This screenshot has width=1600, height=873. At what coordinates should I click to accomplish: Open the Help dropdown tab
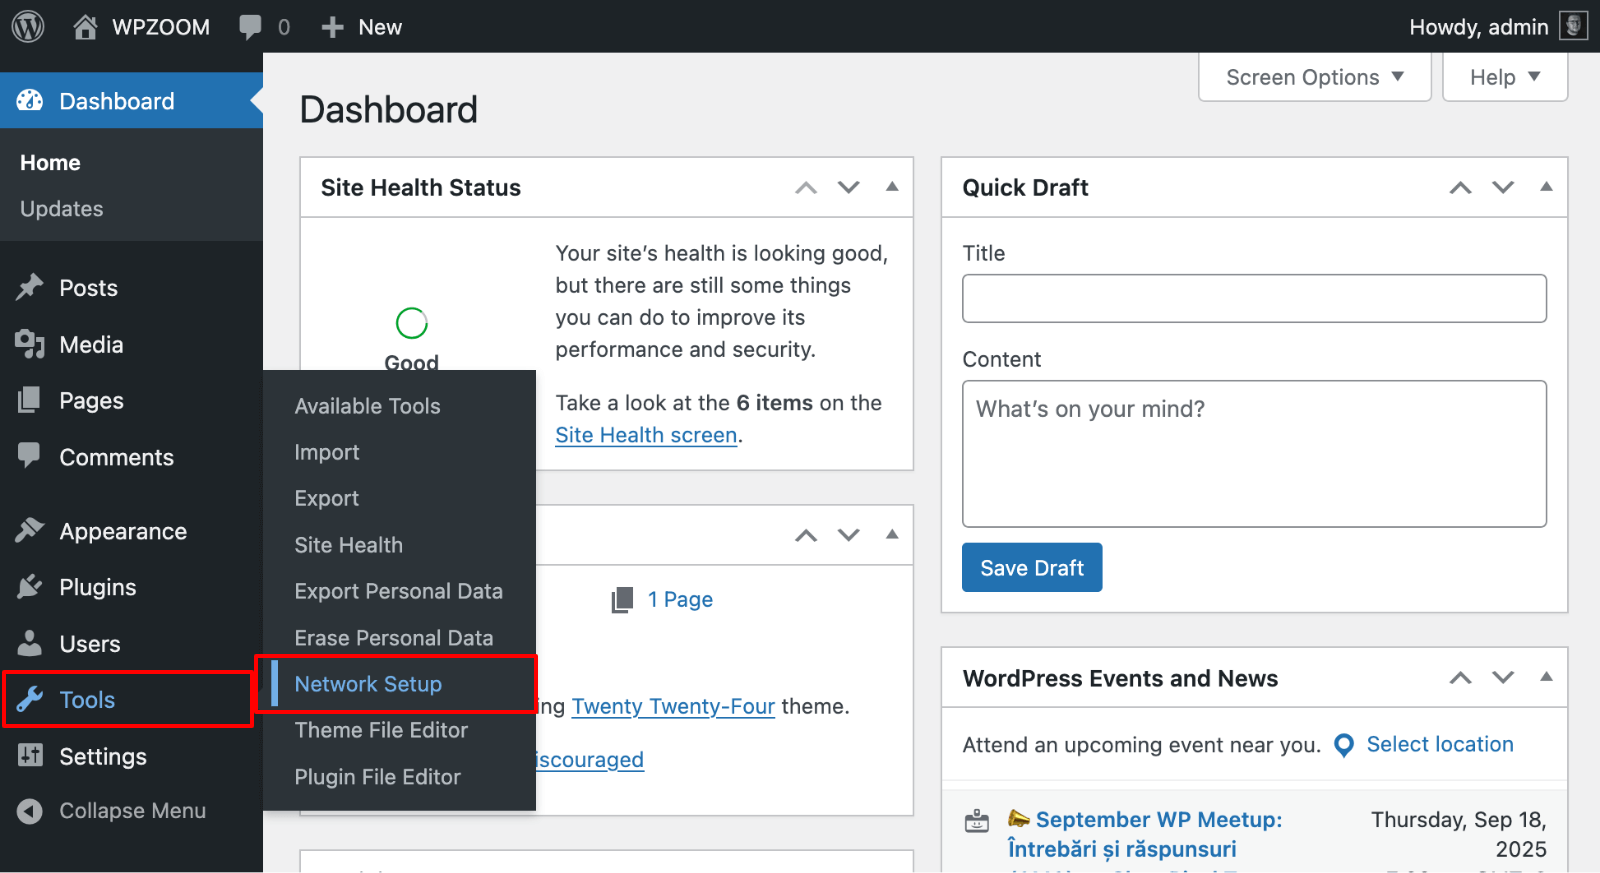1504,77
